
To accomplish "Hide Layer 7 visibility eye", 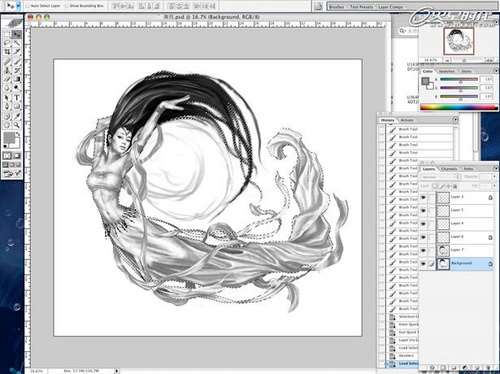I will pos(424,250).
